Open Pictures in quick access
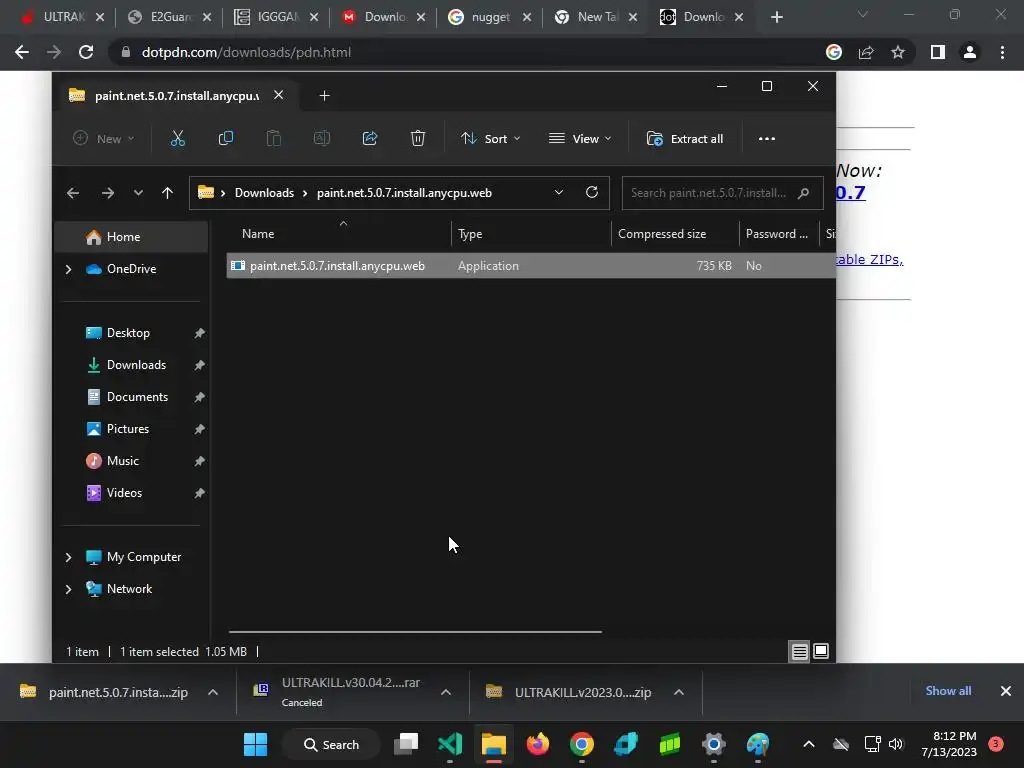This screenshot has width=1024, height=768. (x=127, y=429)
